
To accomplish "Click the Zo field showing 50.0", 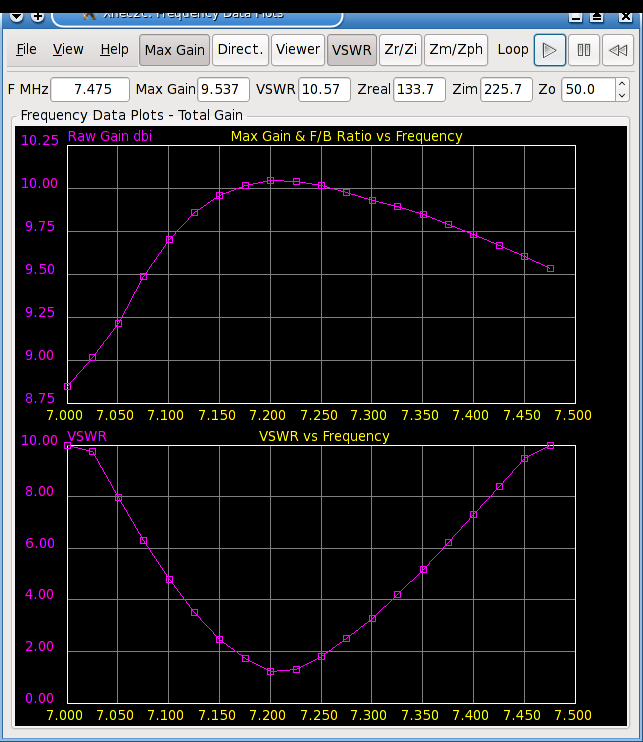I will coord(589,89).
